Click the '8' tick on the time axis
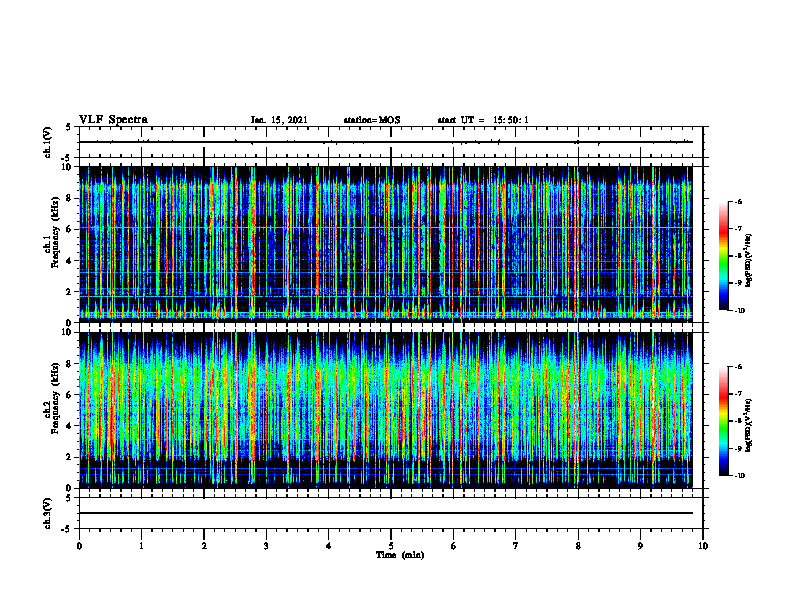 coord(578,546)
